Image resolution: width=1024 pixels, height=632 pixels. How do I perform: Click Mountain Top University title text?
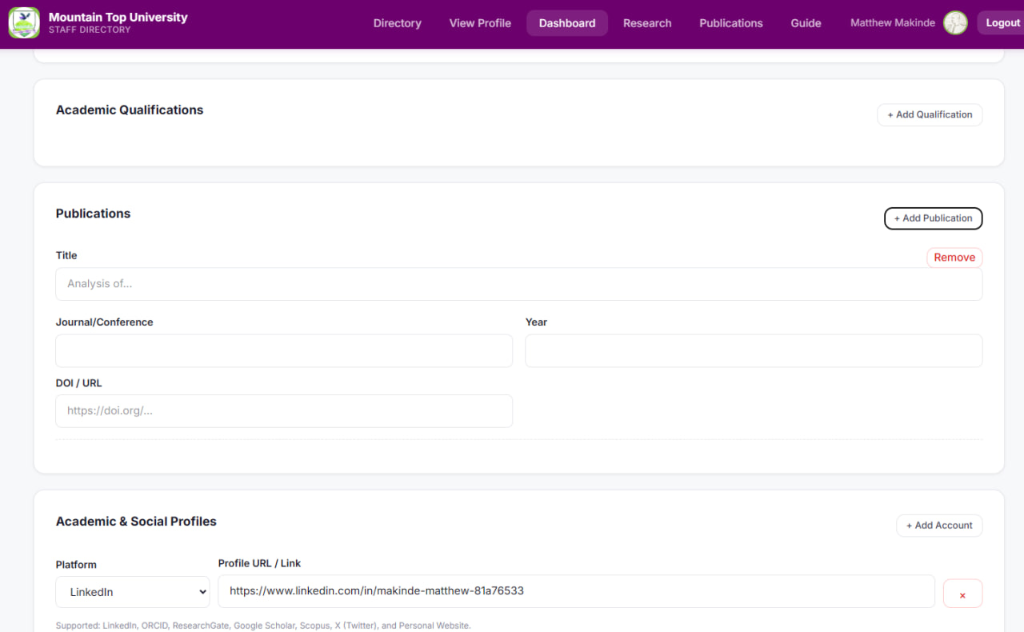click(118, 17)
